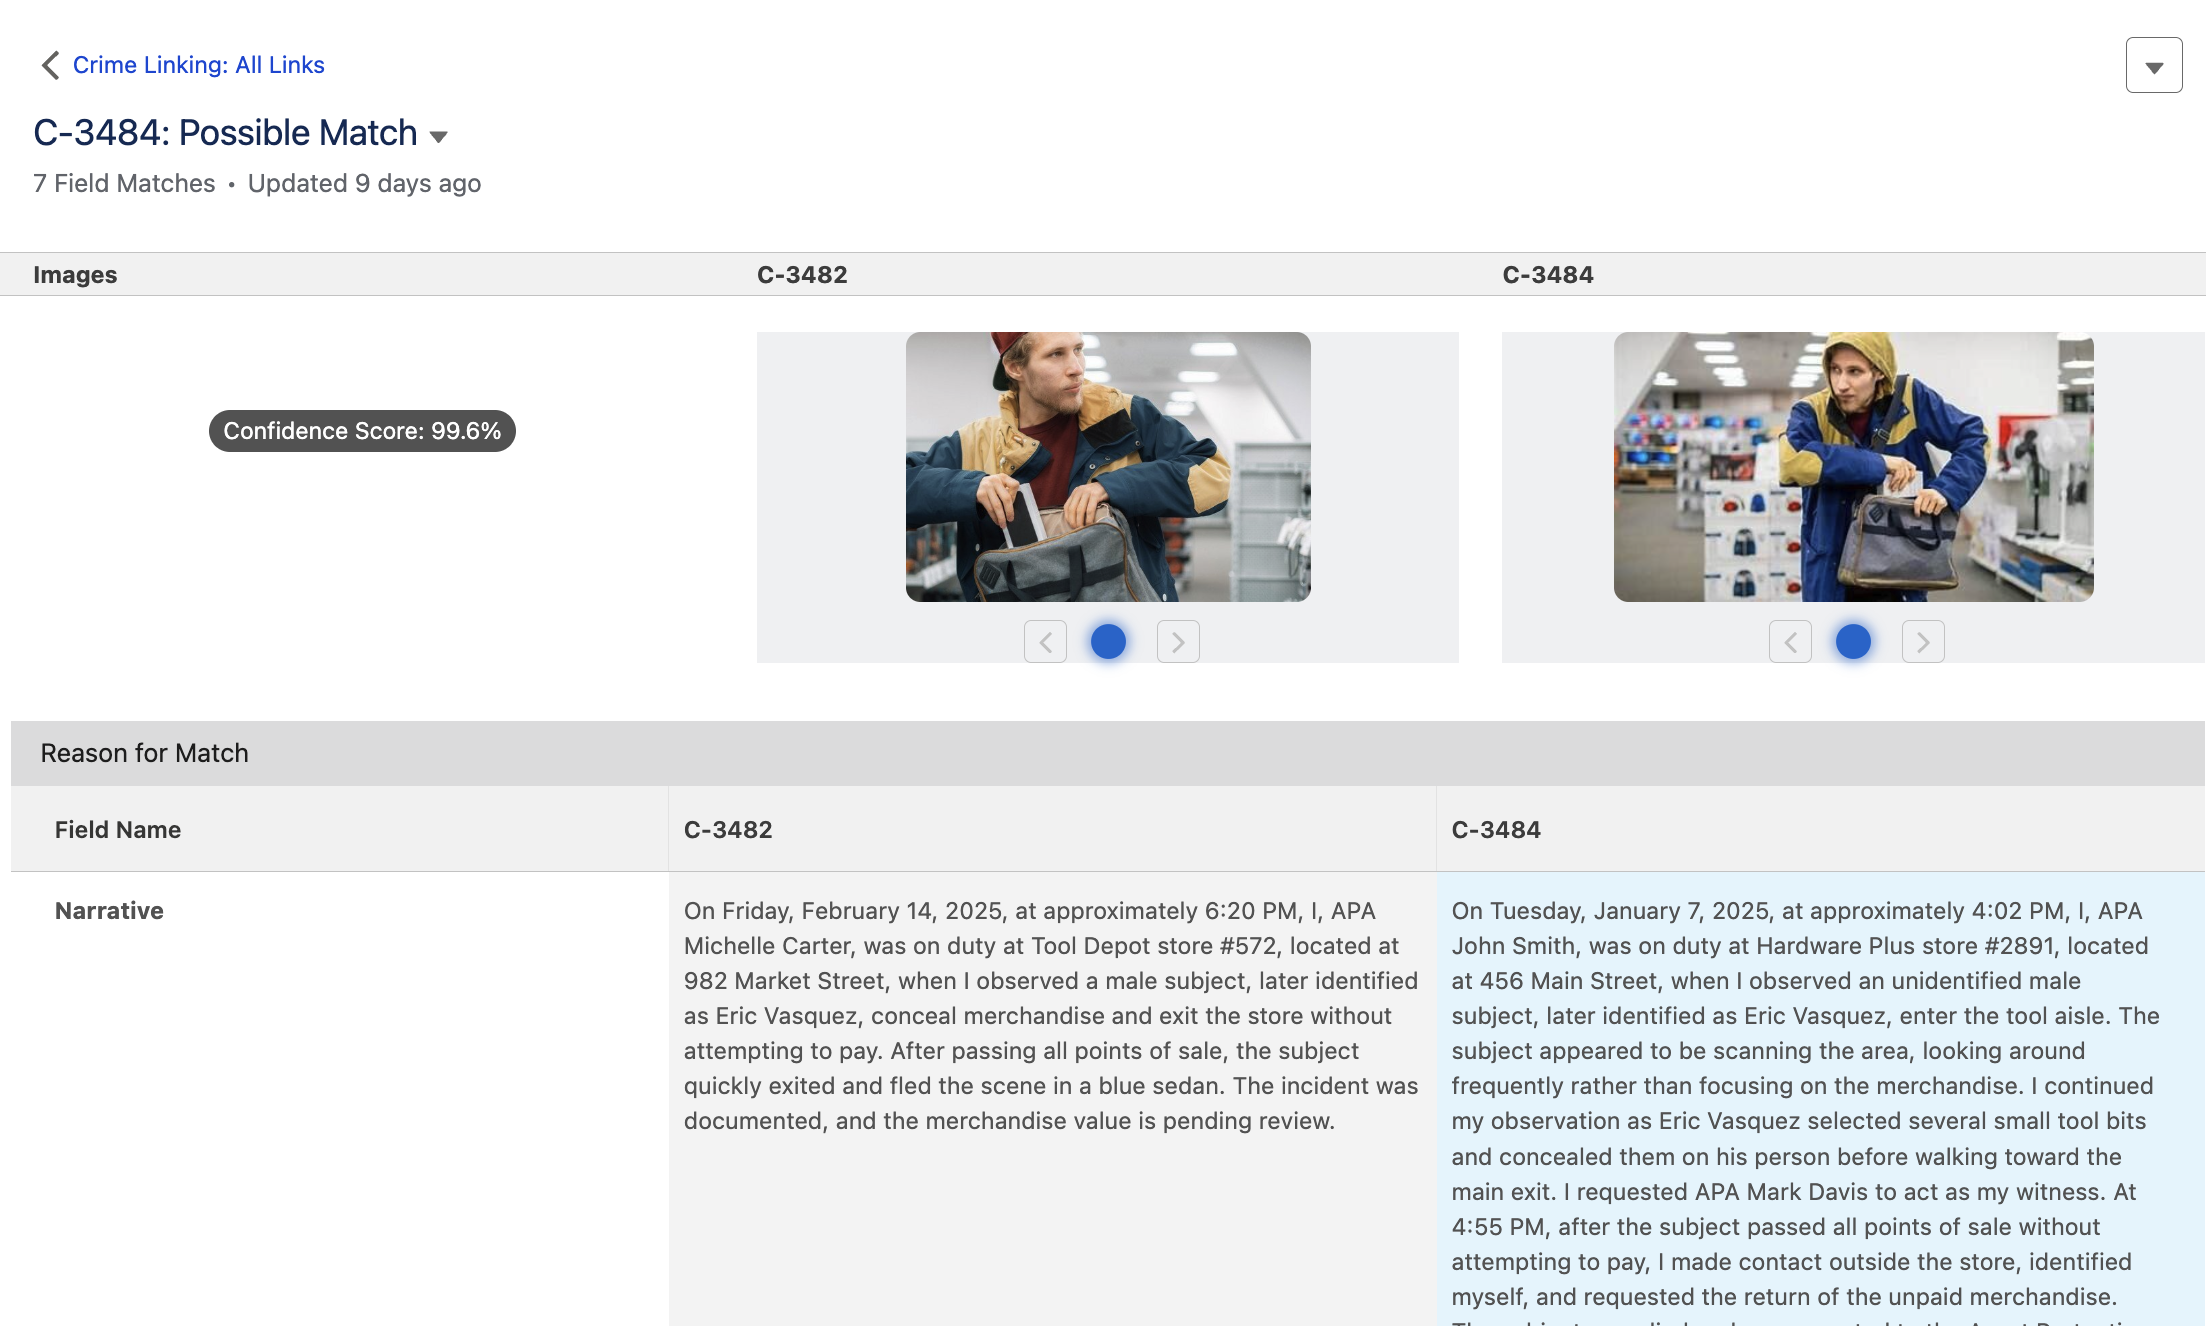Open the Crime Linking: All Links link

pos(198,65)
